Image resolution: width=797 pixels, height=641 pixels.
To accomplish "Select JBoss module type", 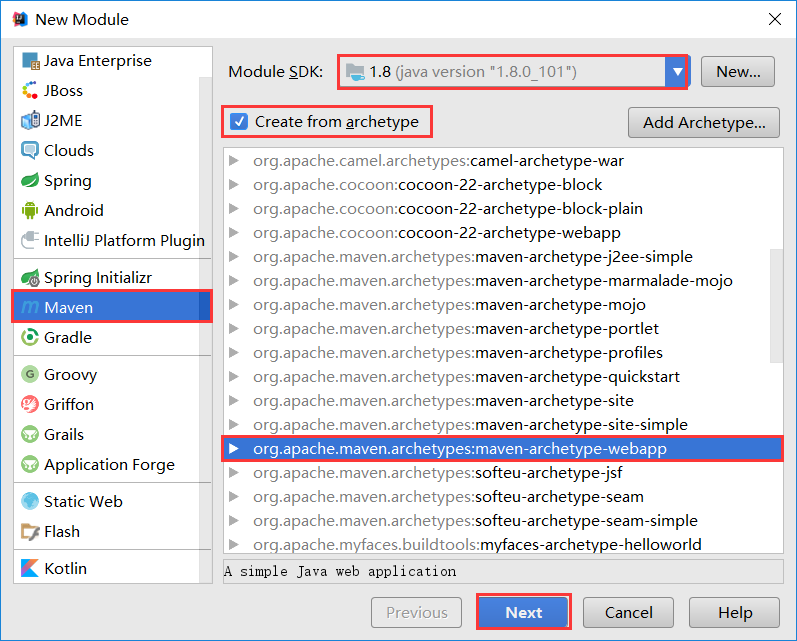I will [x=107, y=90].
